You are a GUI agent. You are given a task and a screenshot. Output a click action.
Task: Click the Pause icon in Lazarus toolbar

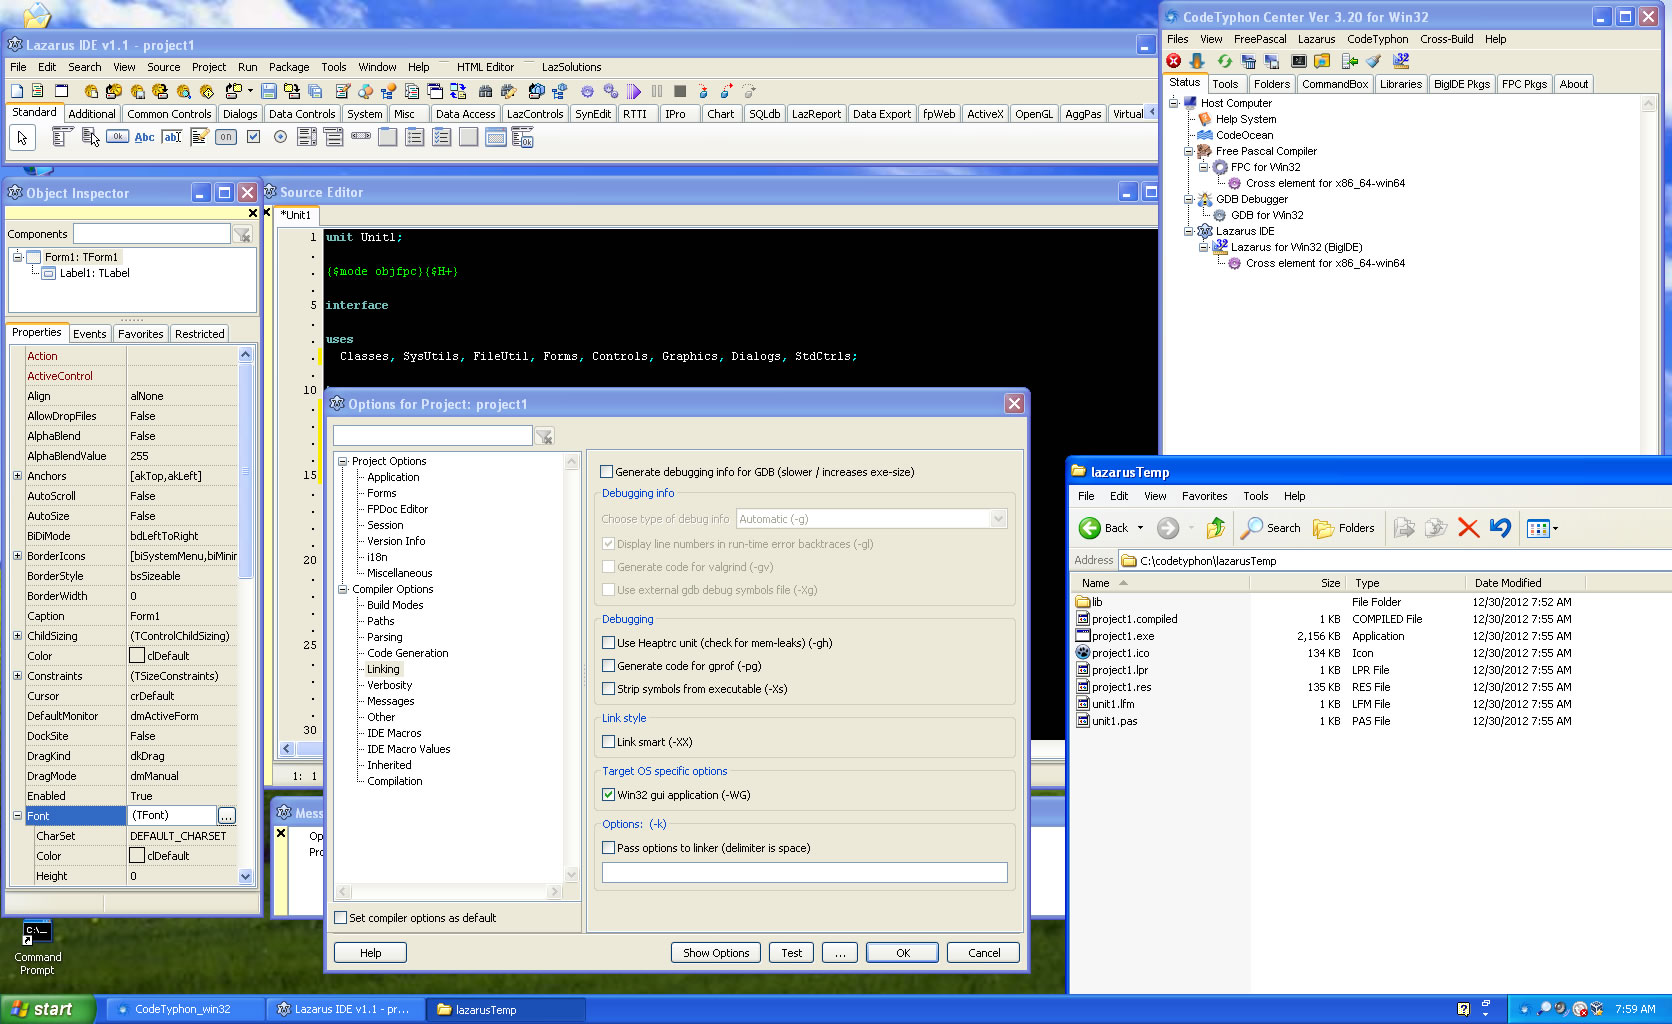point(657,91)
